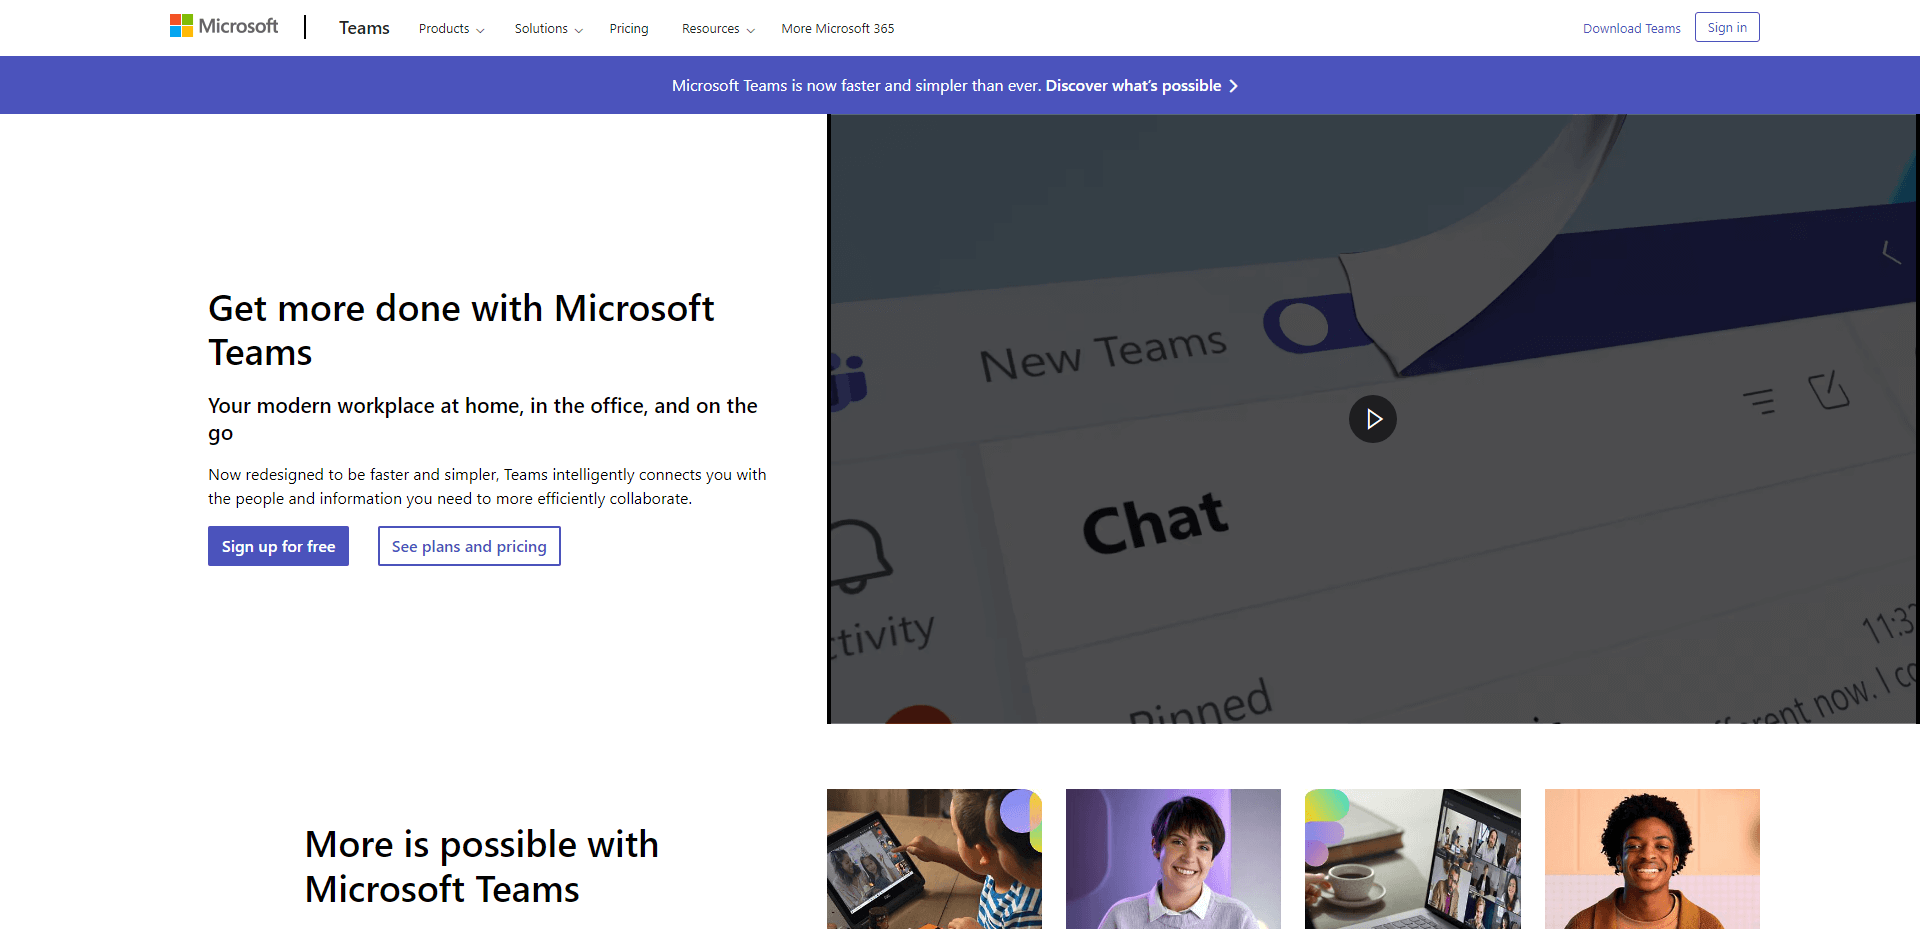Go to More Microsoft 365
The image size is (1920, 929).
(838, 29)
